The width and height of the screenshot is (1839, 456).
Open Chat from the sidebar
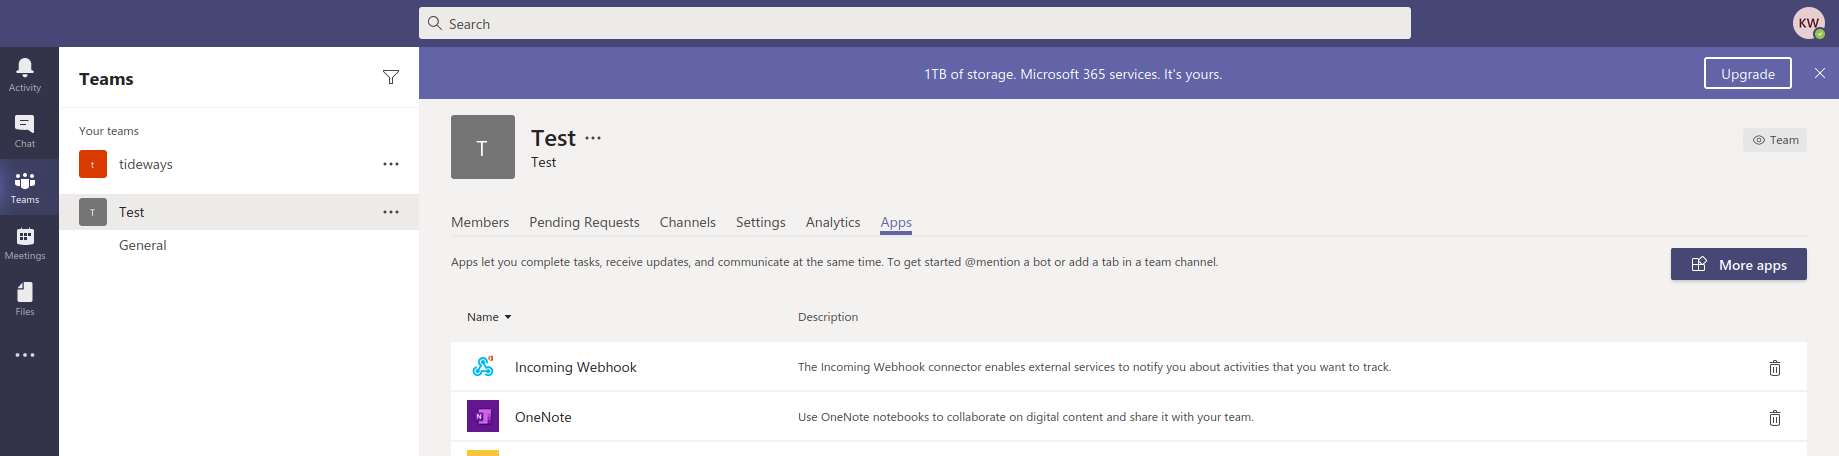(25, 130)
